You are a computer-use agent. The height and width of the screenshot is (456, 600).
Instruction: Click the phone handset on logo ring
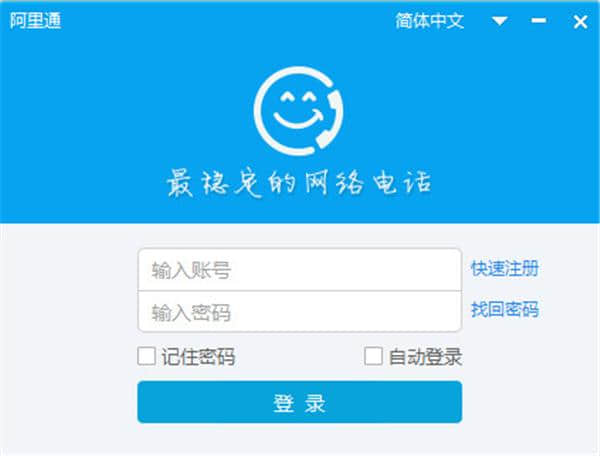coord(331,119)
